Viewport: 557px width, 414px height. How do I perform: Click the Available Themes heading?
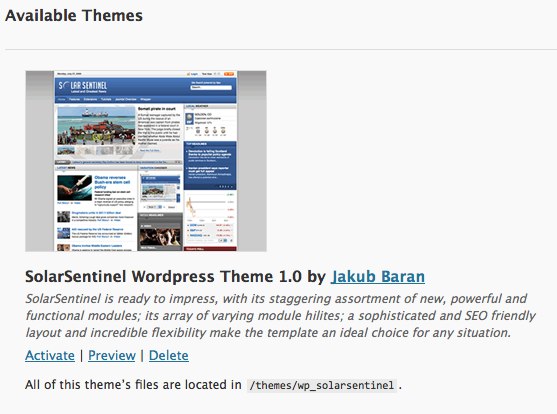(x=74, y=16)
